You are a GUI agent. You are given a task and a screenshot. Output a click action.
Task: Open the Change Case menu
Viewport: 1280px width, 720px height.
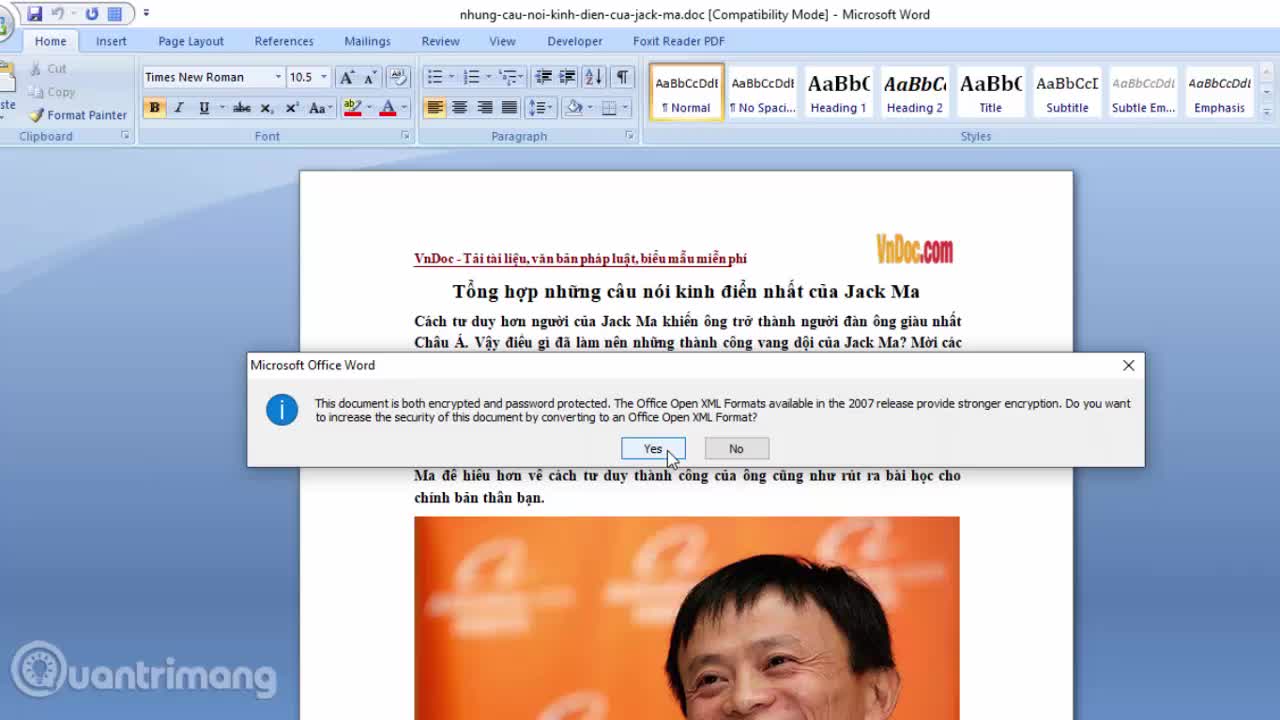pyautogui.click(x=319, y=107)
